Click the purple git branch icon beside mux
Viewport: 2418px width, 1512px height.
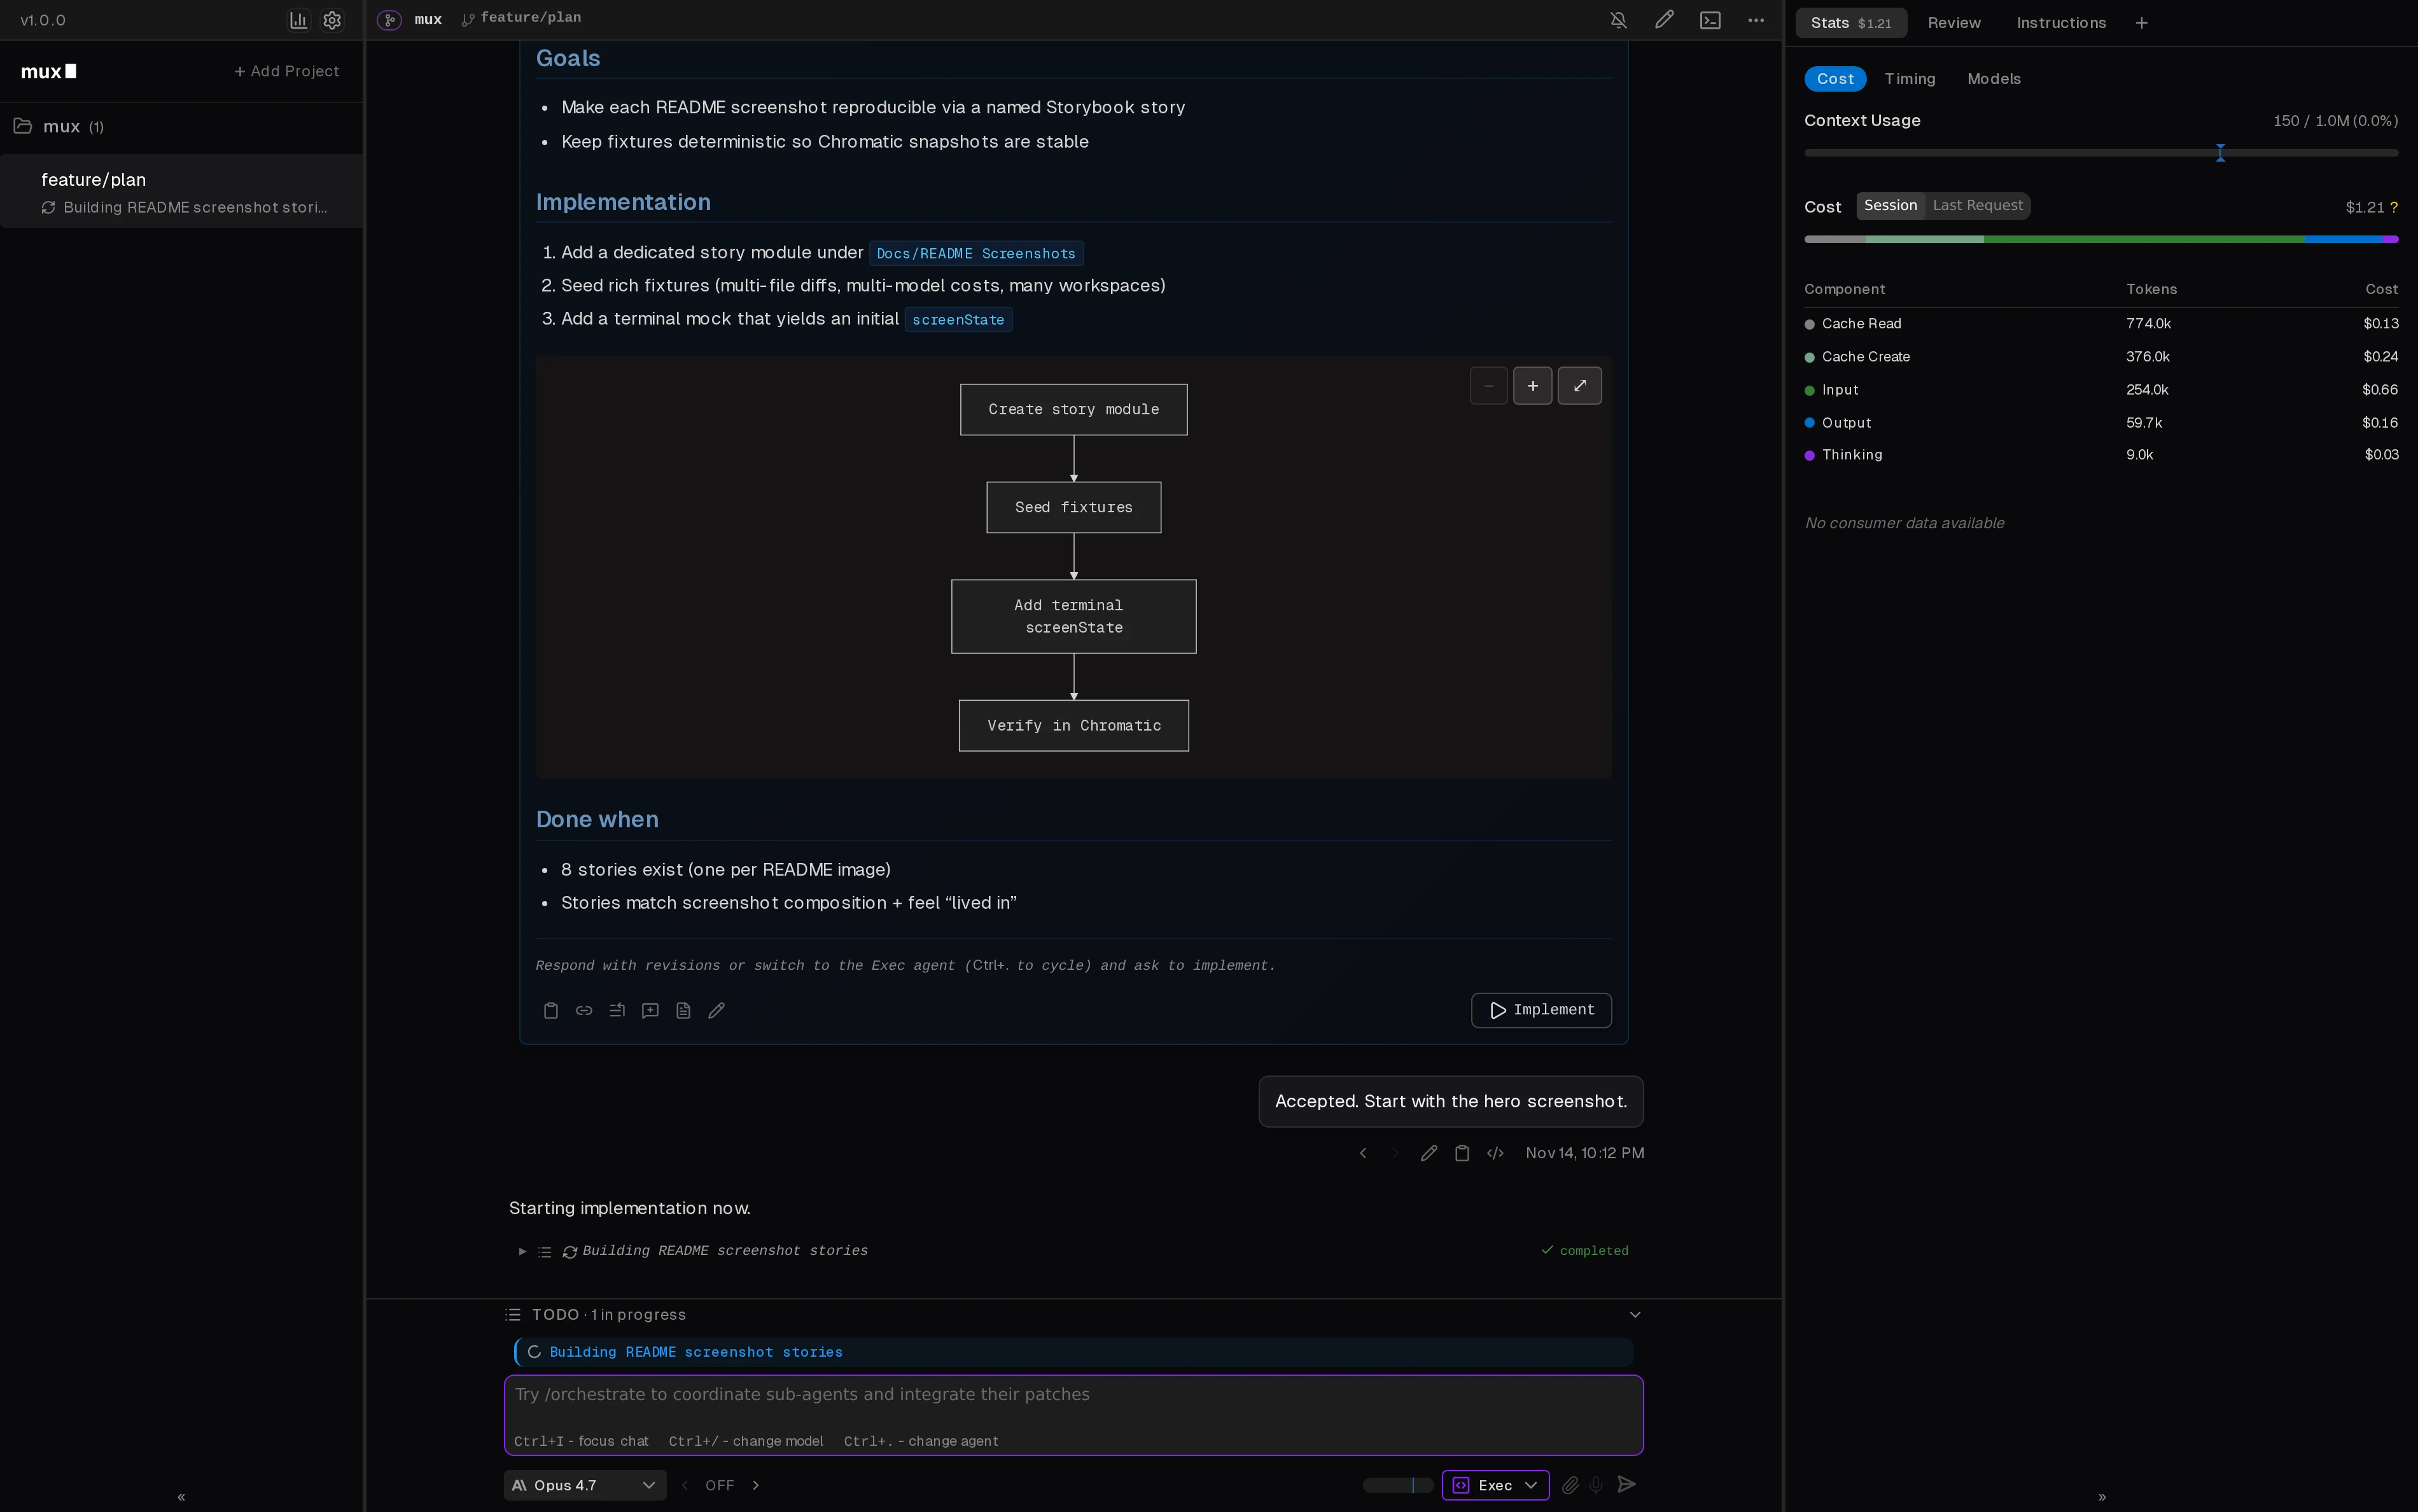[390, 19]
